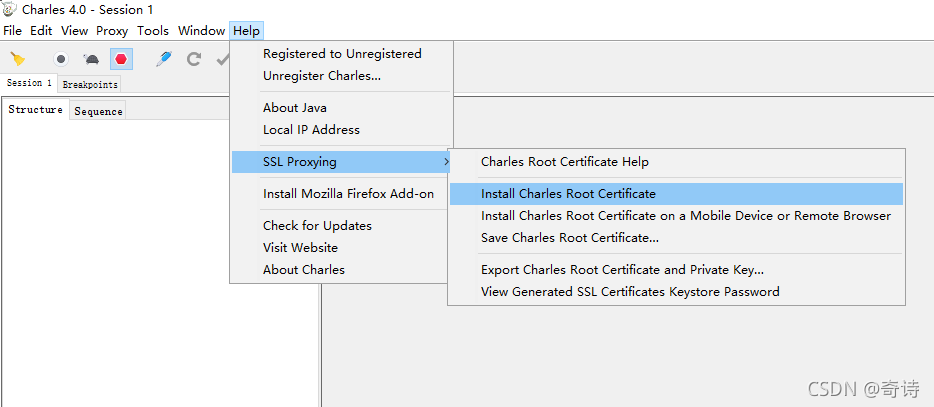934x407 pixels.
Task: Select Install Root Certificate on Mobile Device
Action: pyautogui.click(x=676, y=216)
